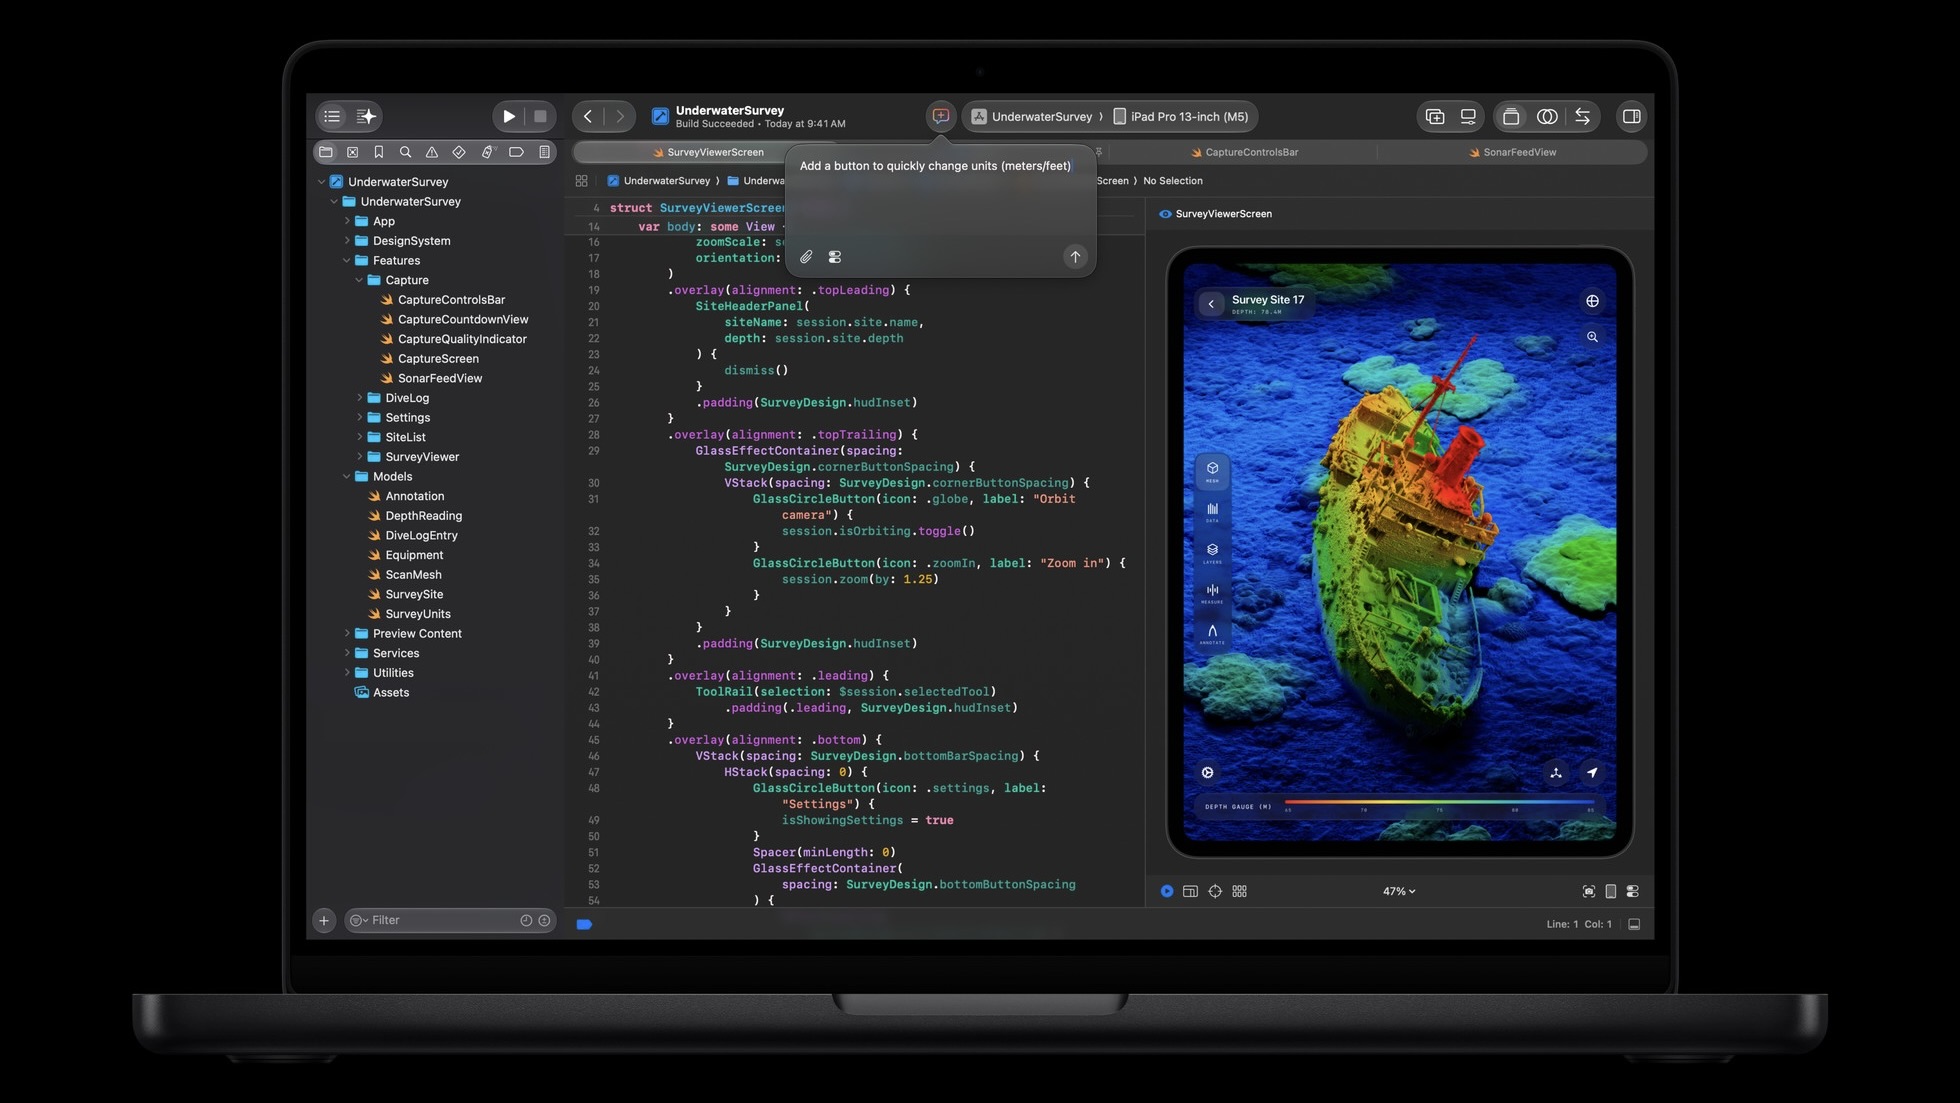
Task: Go forward in editor history
Action: [x=620, y=116]
